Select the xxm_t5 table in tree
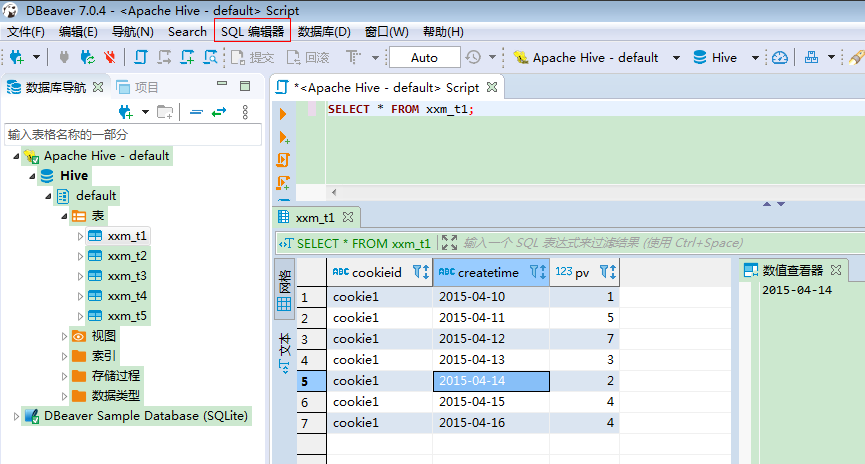 click(x=127, y=316)
